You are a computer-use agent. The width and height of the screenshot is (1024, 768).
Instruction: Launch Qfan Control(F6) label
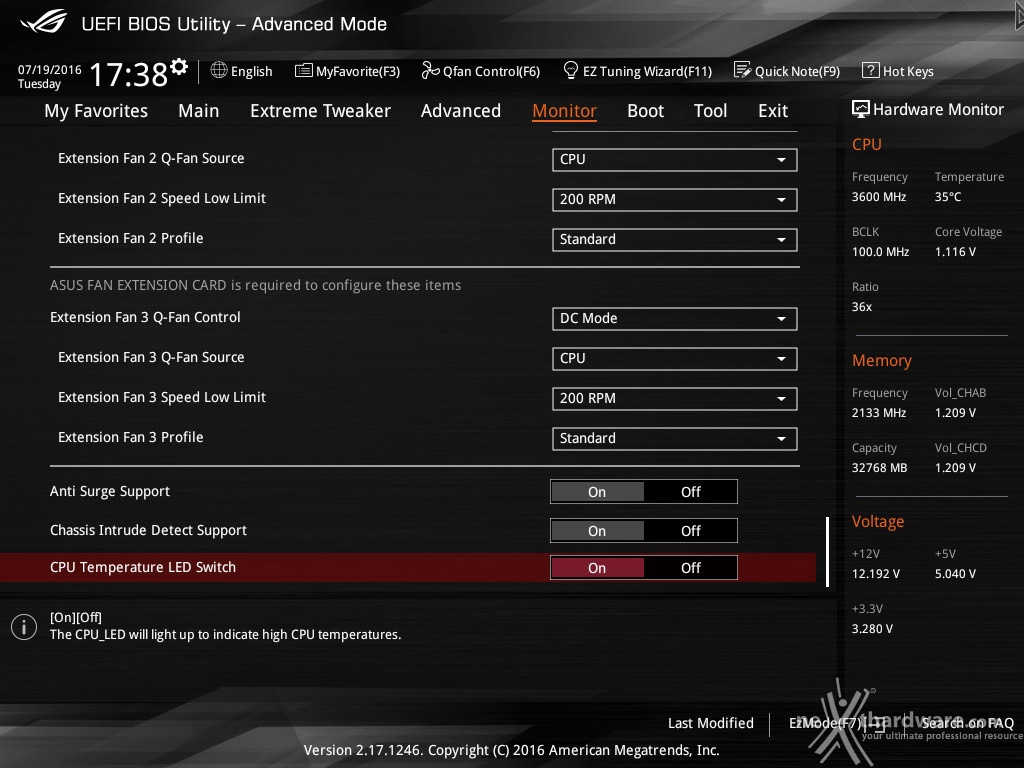click(491, 71)
